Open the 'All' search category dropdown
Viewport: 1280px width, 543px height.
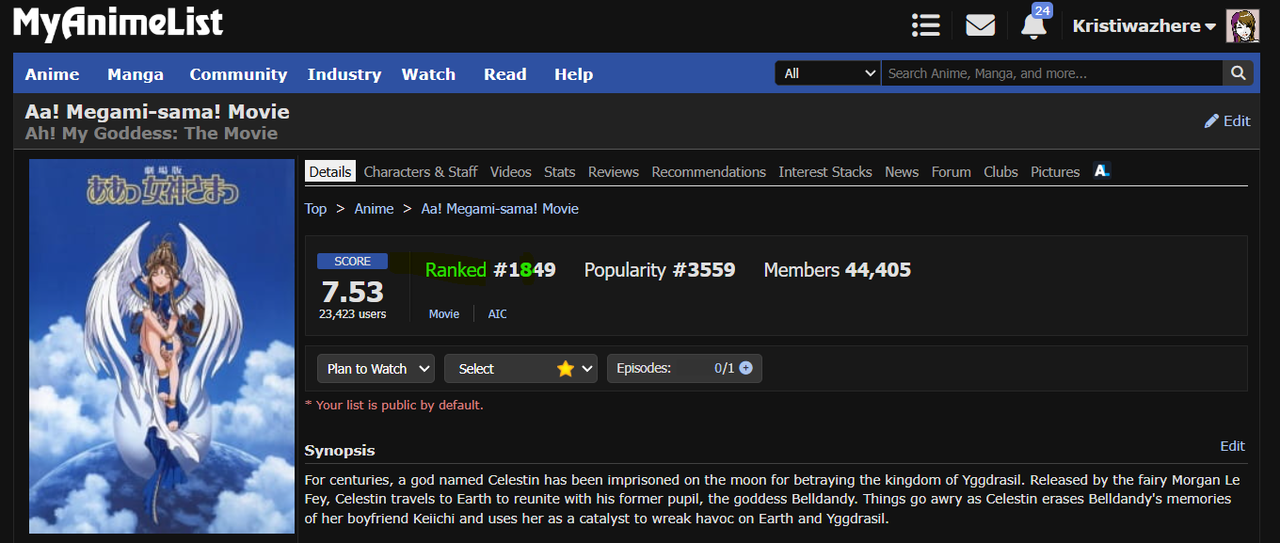tap(828, 73)
